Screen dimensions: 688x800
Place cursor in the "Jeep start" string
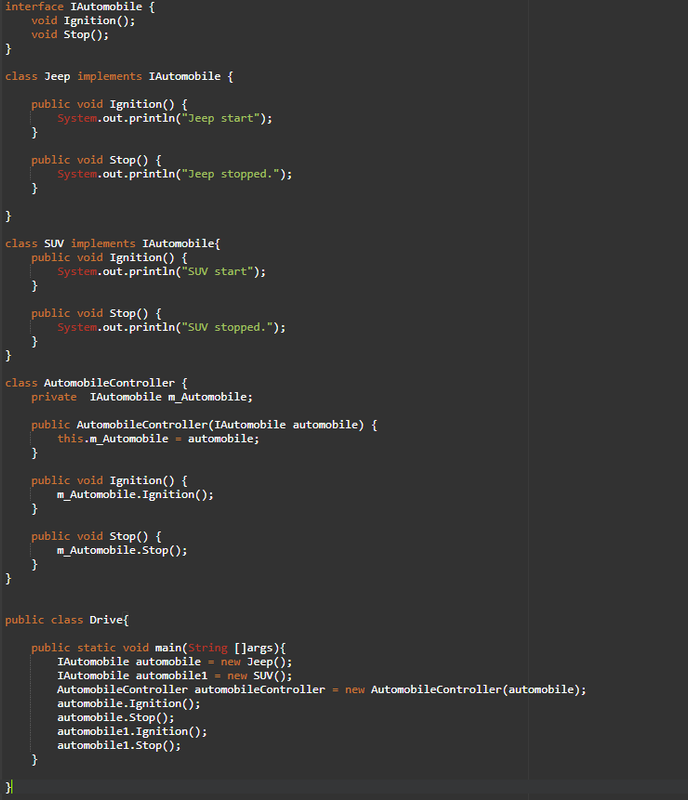click(221, 118)
